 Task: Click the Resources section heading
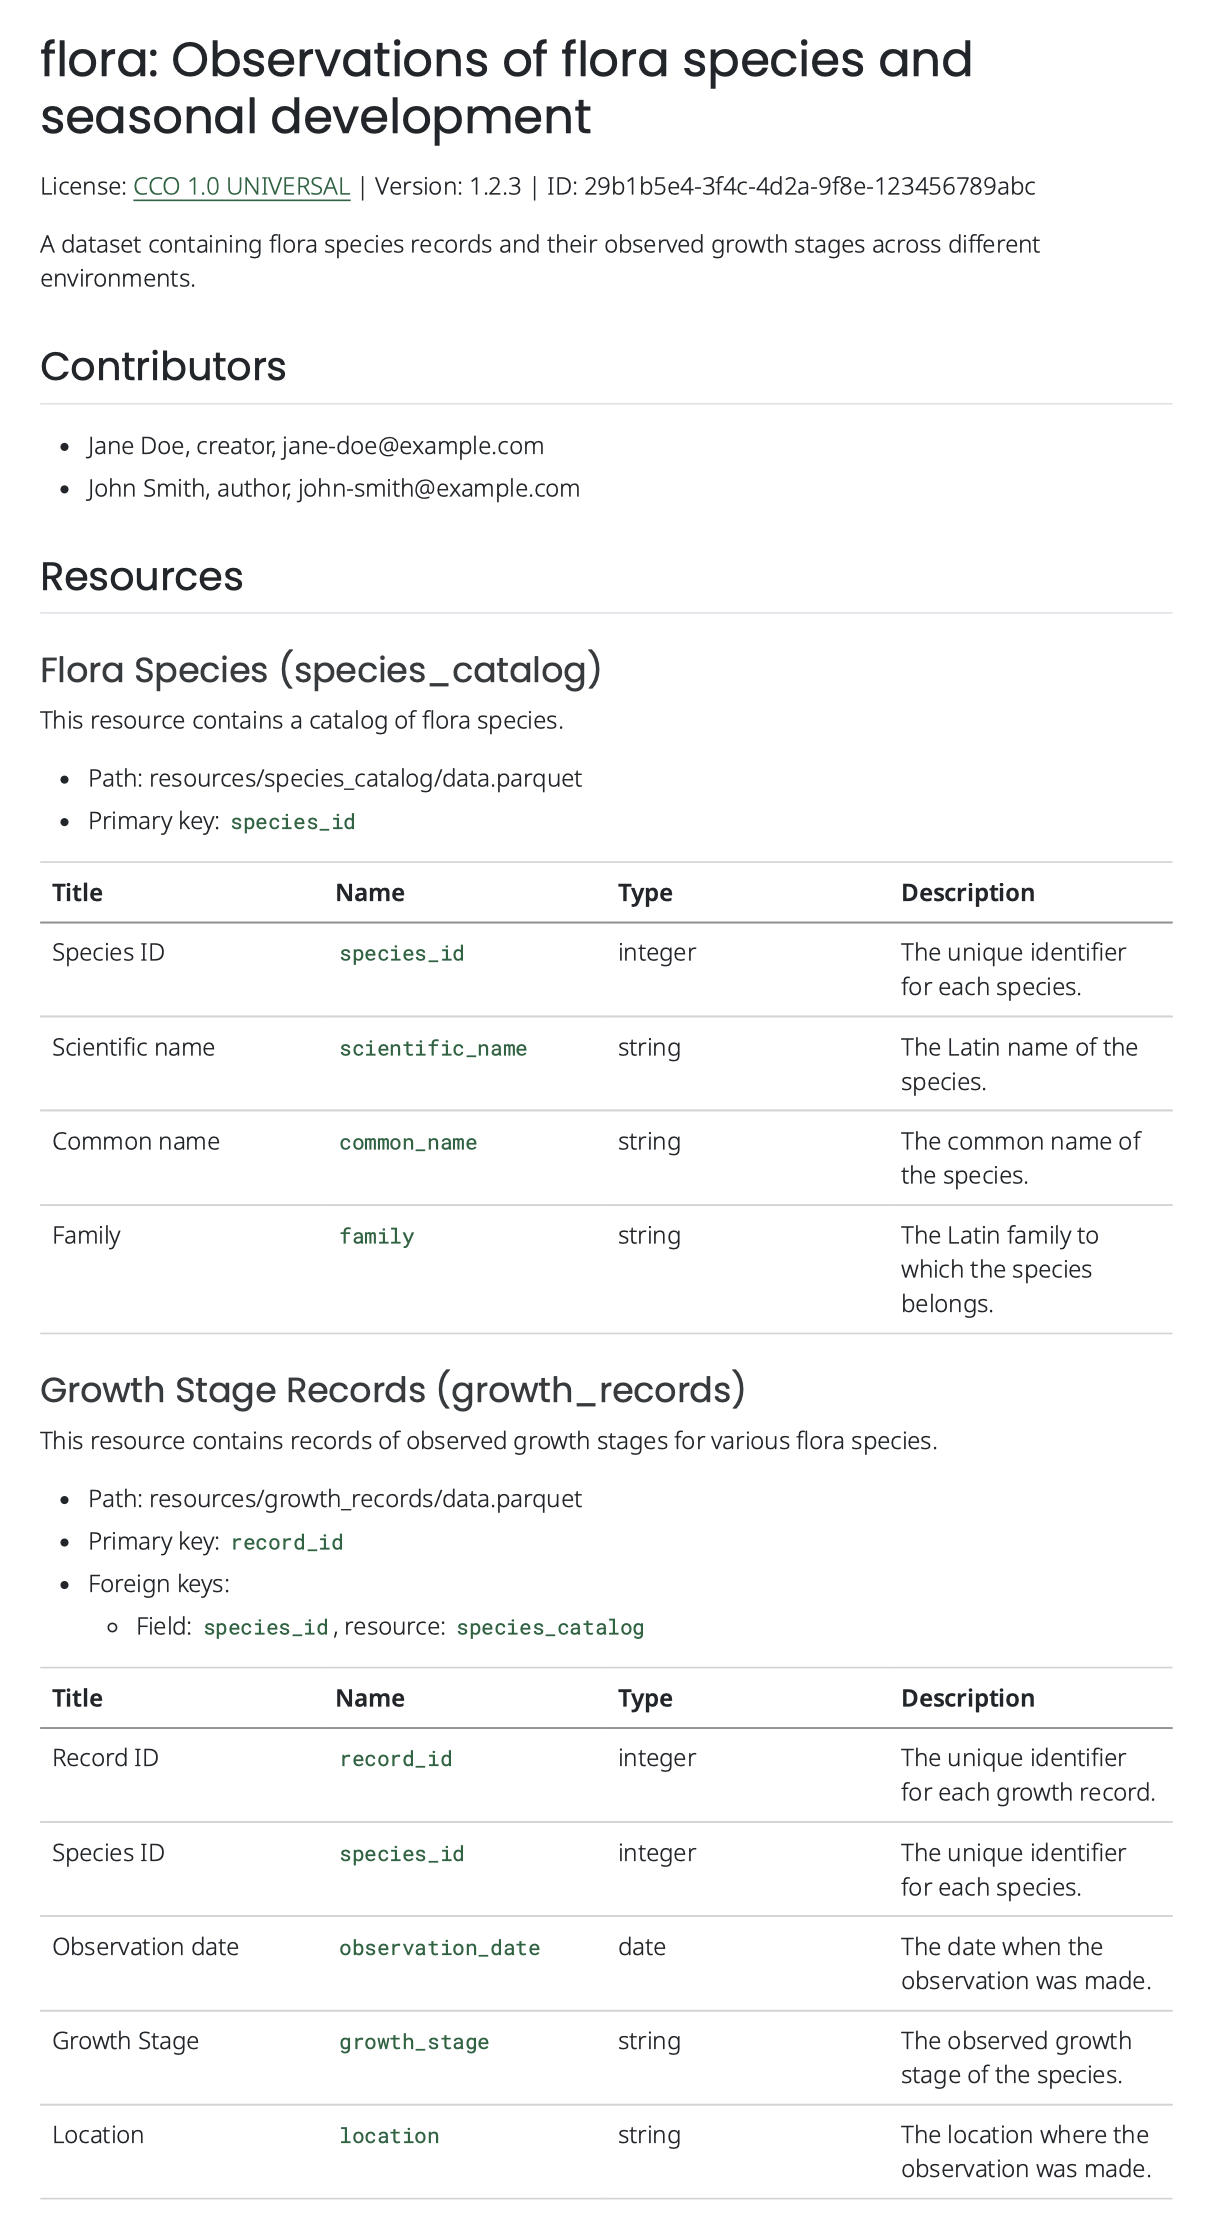click(x=141, y=577)
